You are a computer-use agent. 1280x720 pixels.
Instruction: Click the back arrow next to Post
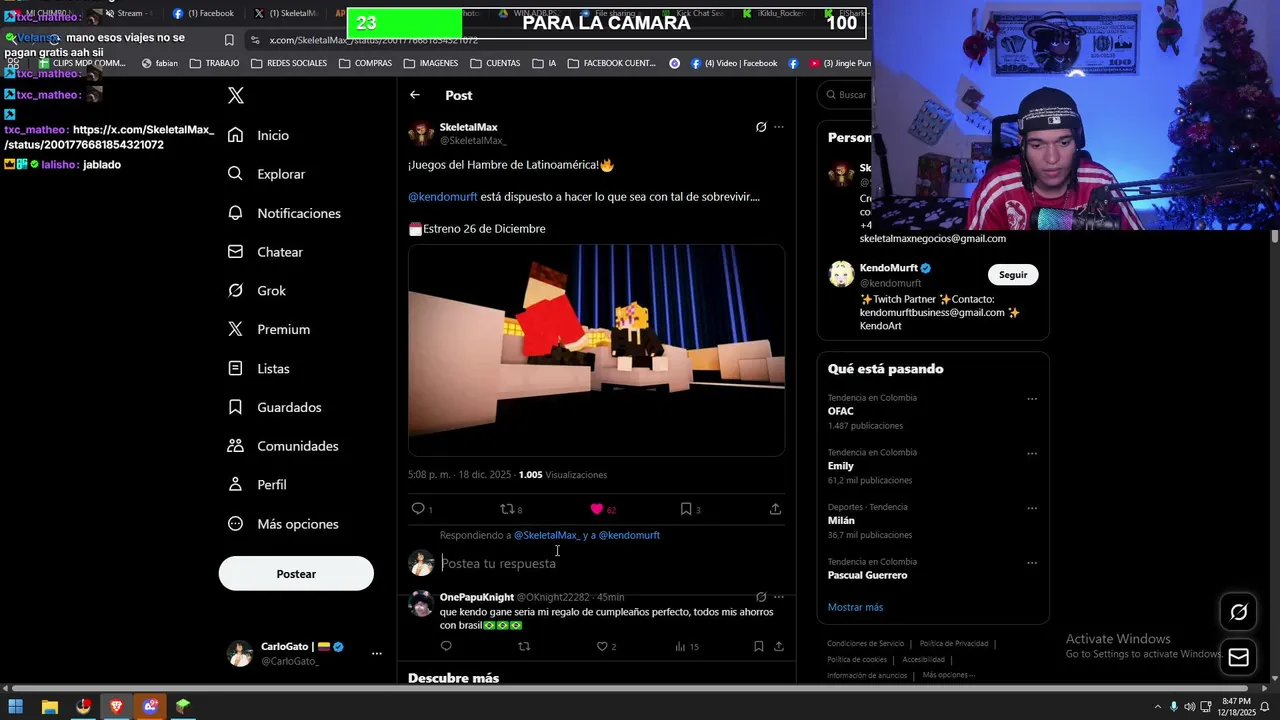415,95
